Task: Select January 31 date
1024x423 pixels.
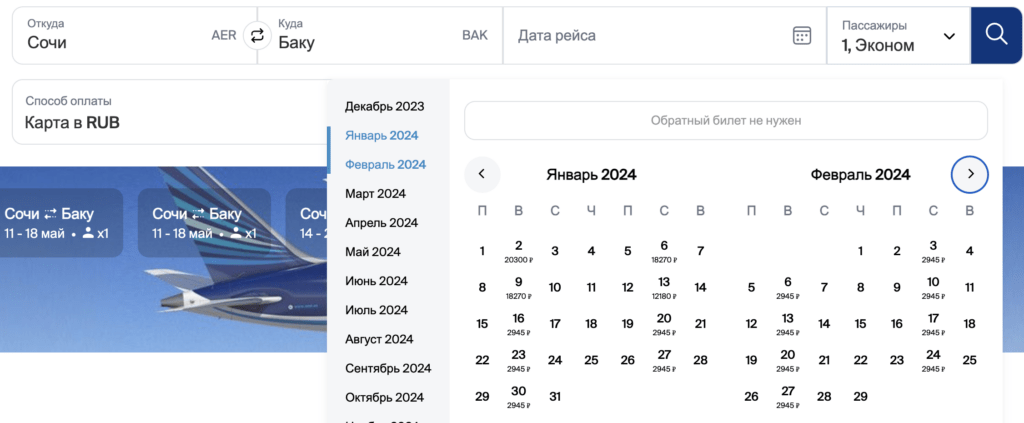Action: pyautogui.click(x=554, y=396)
